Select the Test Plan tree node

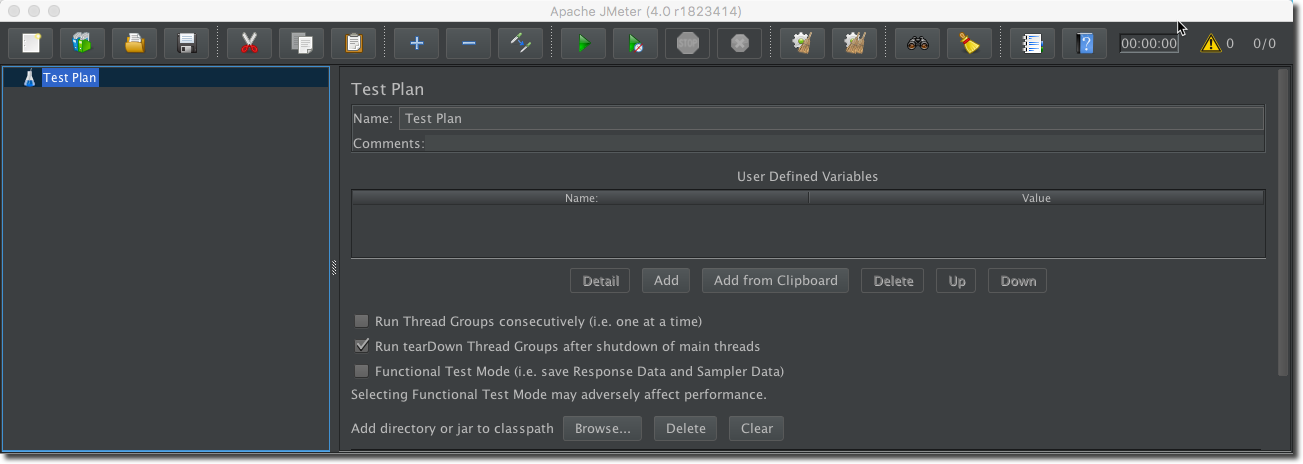tap(70, 77)
